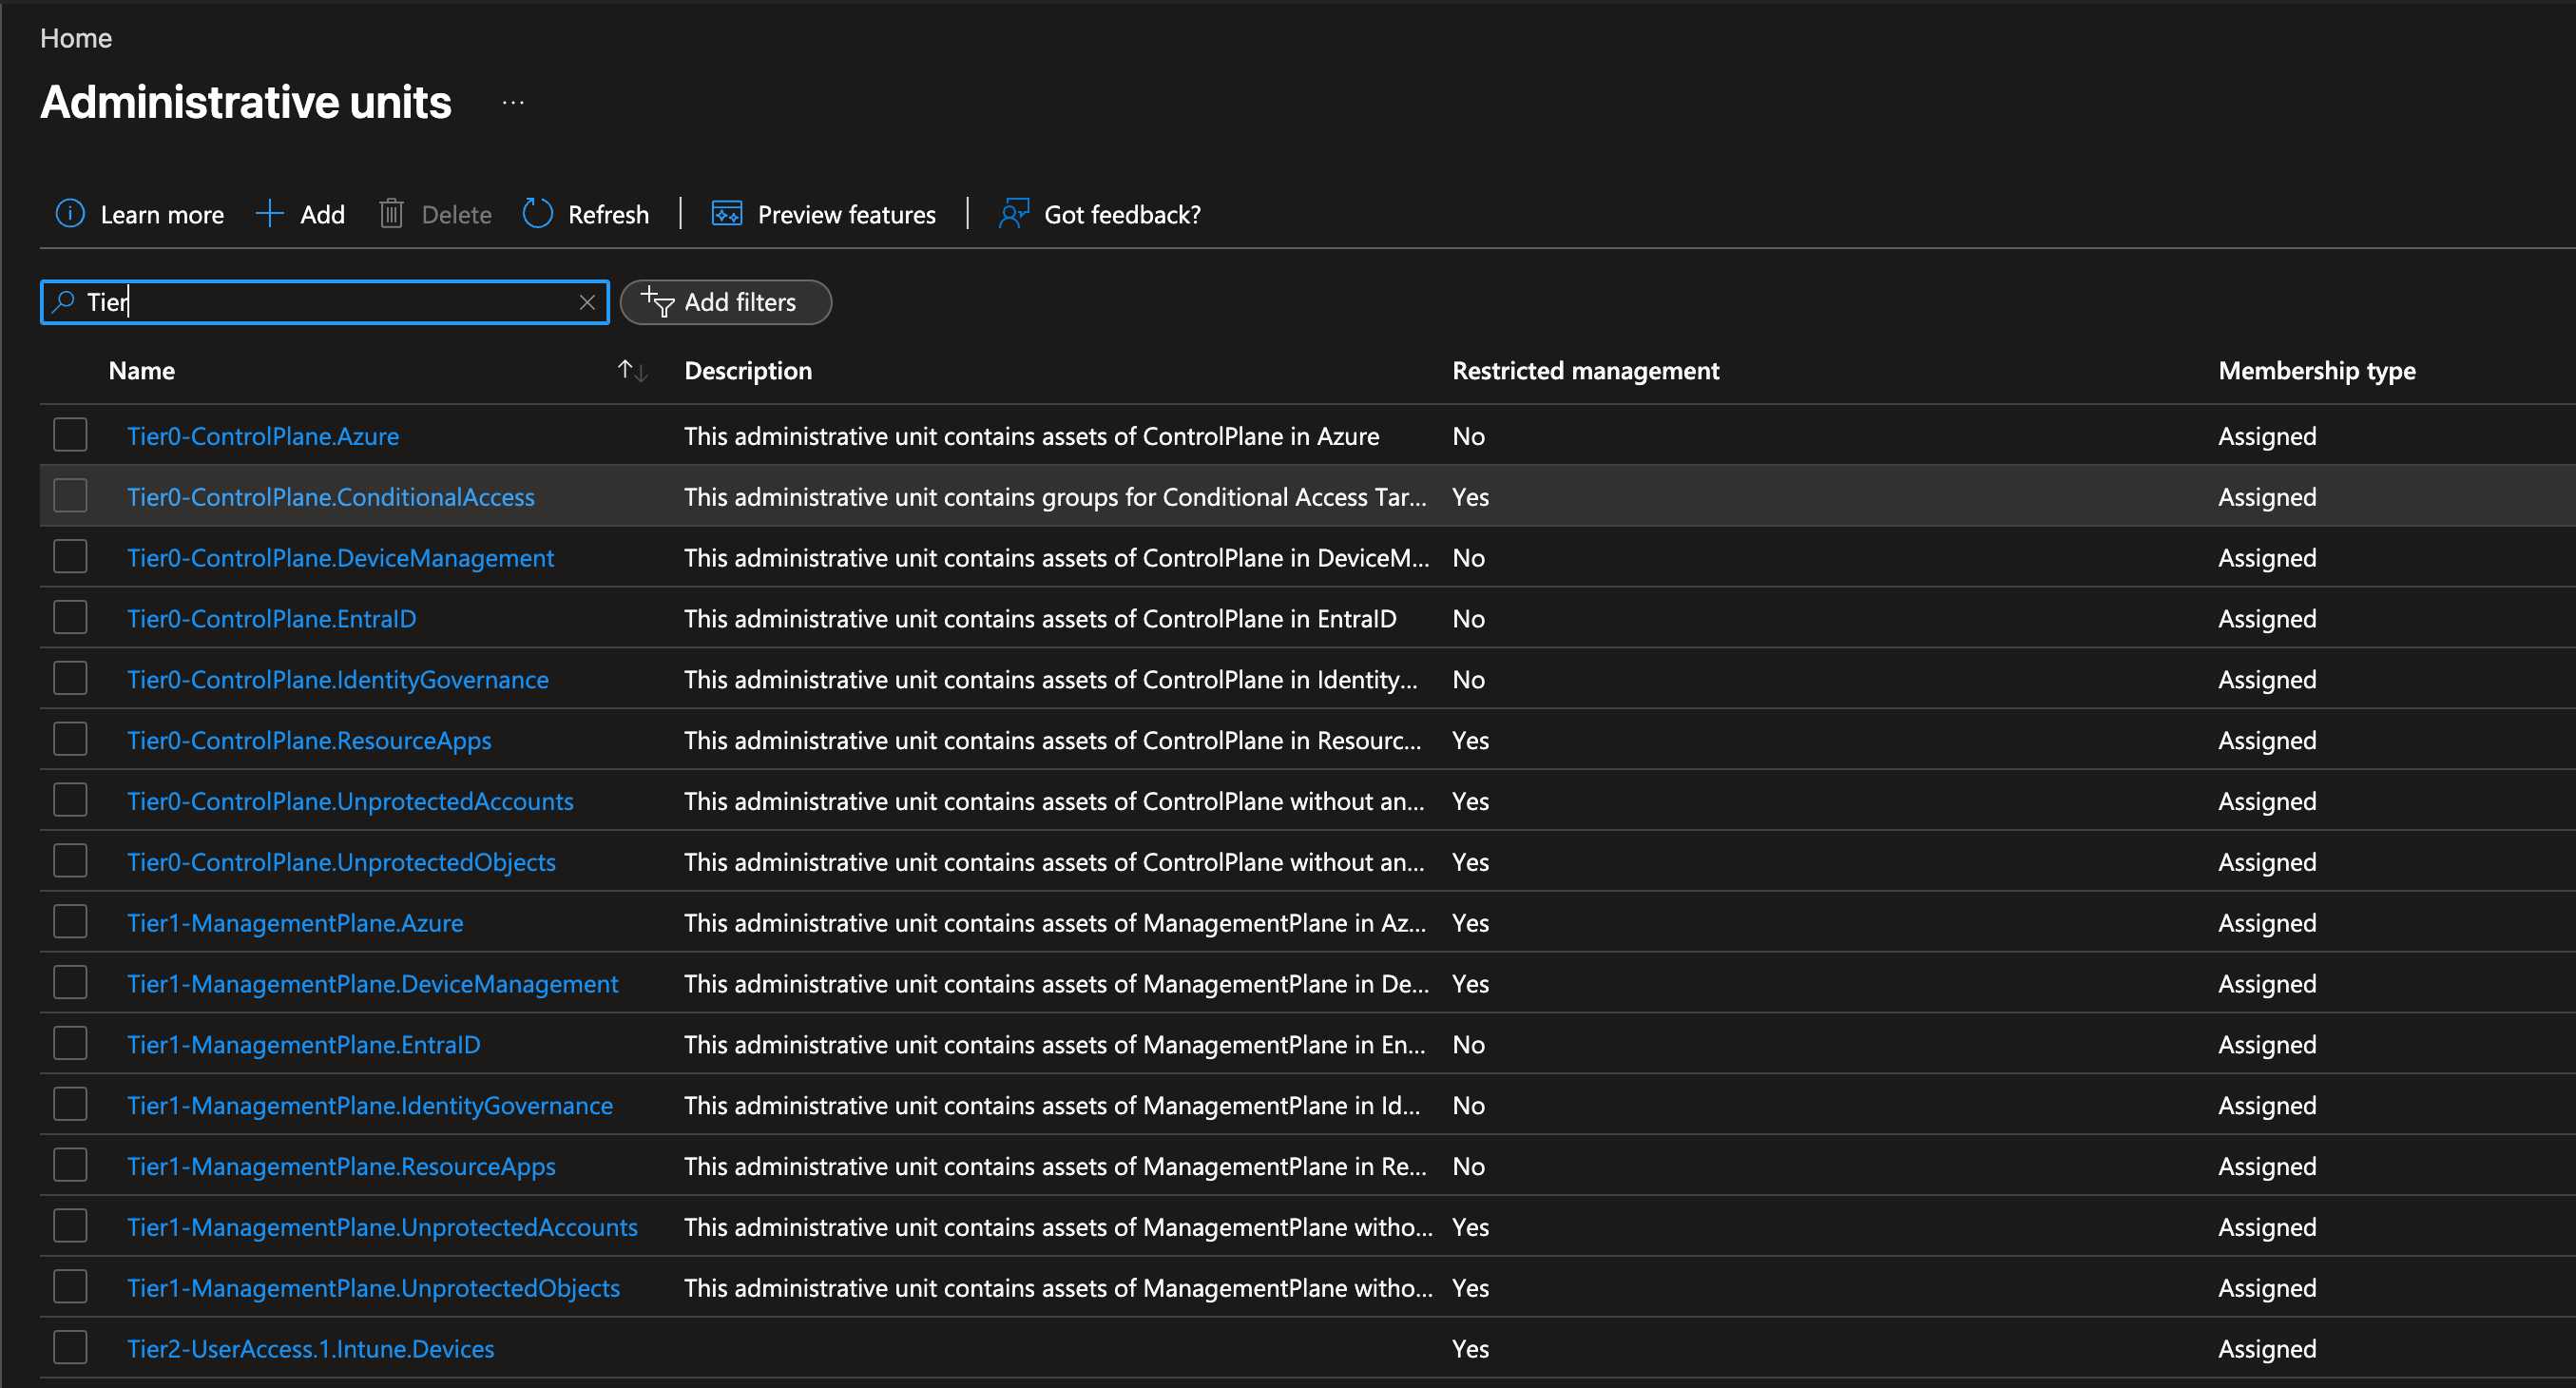2576x1388 pixels.
Task: Click the Name column header
Action: [142, 371]
